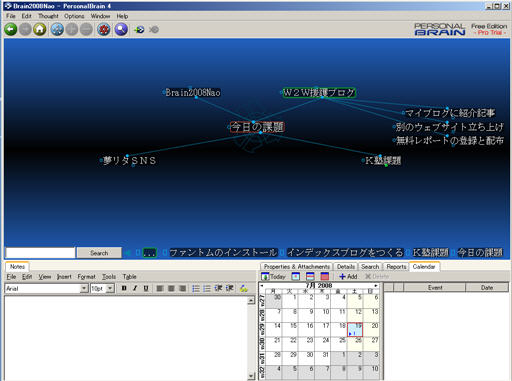Viewport: 512px width, 381px height.
Task: Click the Event column header
Action: click(x=435, y=287)
